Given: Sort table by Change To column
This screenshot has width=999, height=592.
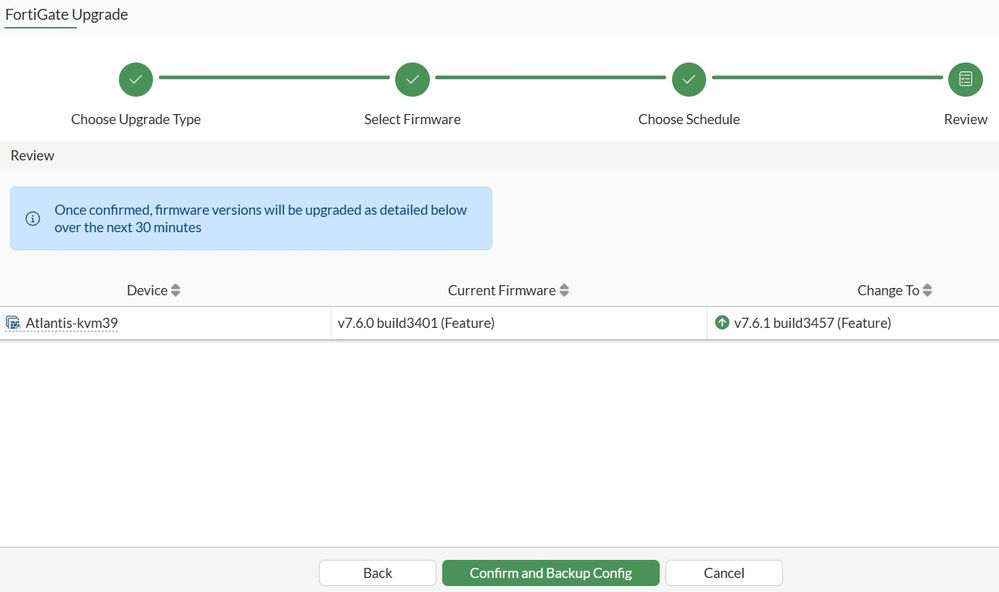Looking at the screenshot, I should click(x=927, y=290).
